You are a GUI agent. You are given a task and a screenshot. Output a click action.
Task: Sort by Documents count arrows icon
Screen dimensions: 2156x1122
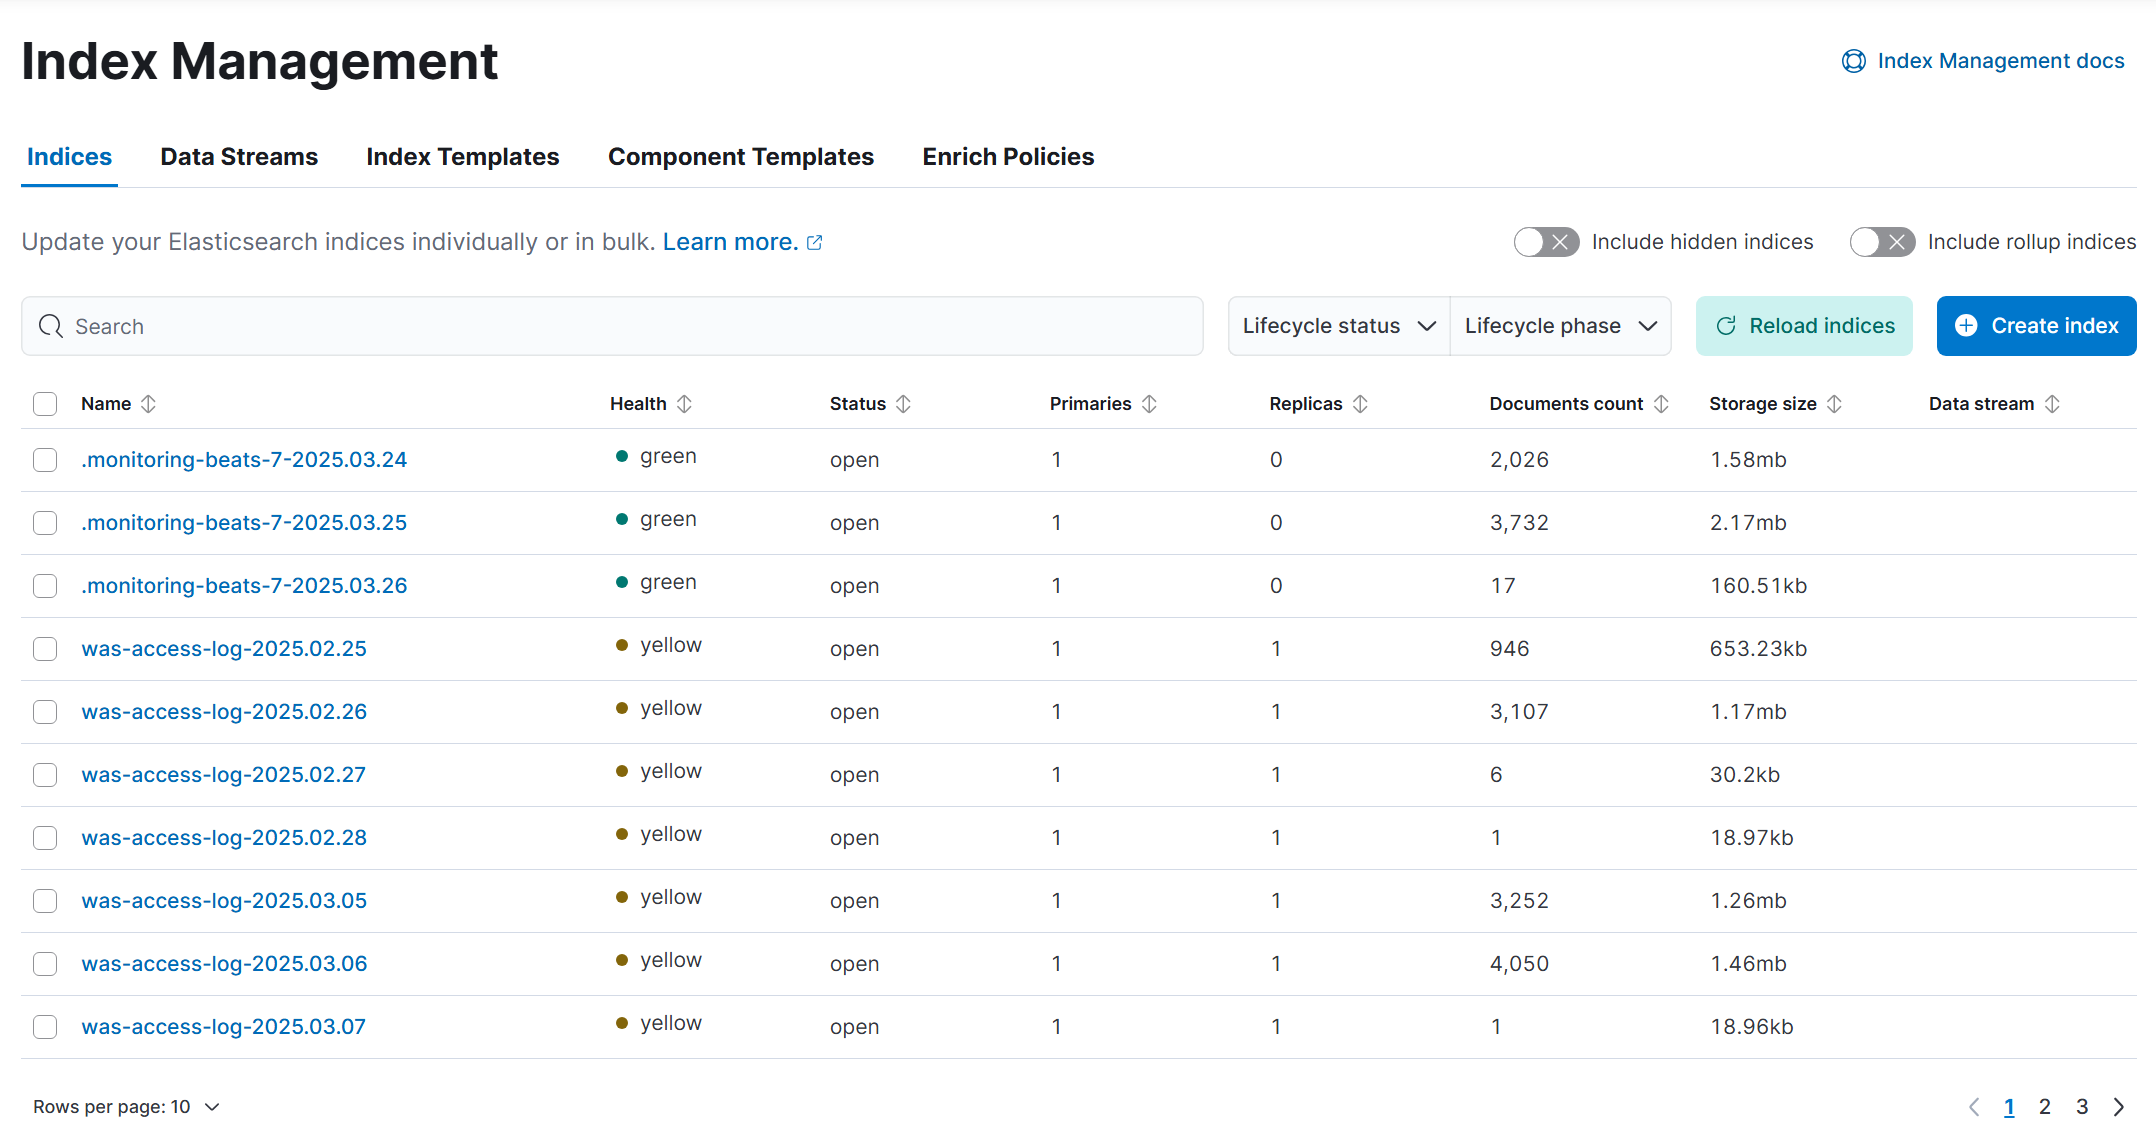point(1661,404)
